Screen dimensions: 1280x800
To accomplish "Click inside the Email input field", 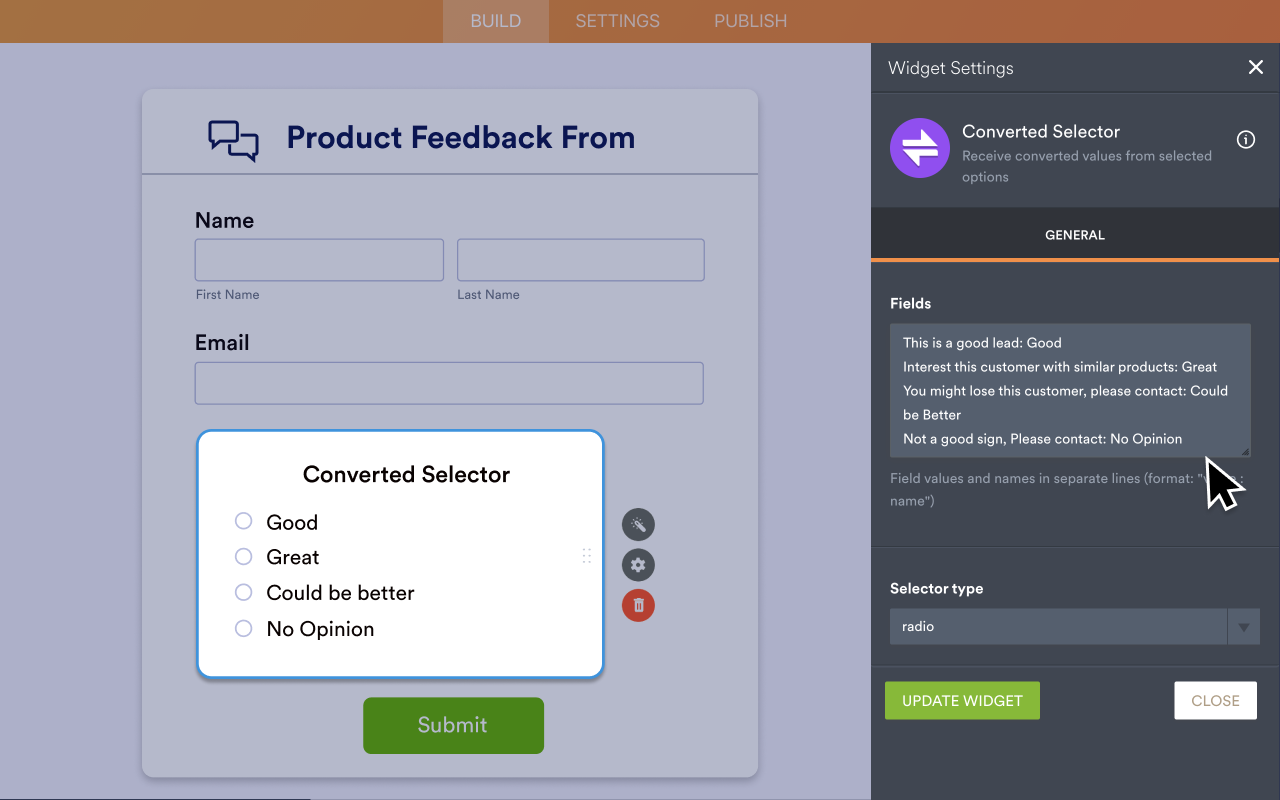I will click(448, 383).
